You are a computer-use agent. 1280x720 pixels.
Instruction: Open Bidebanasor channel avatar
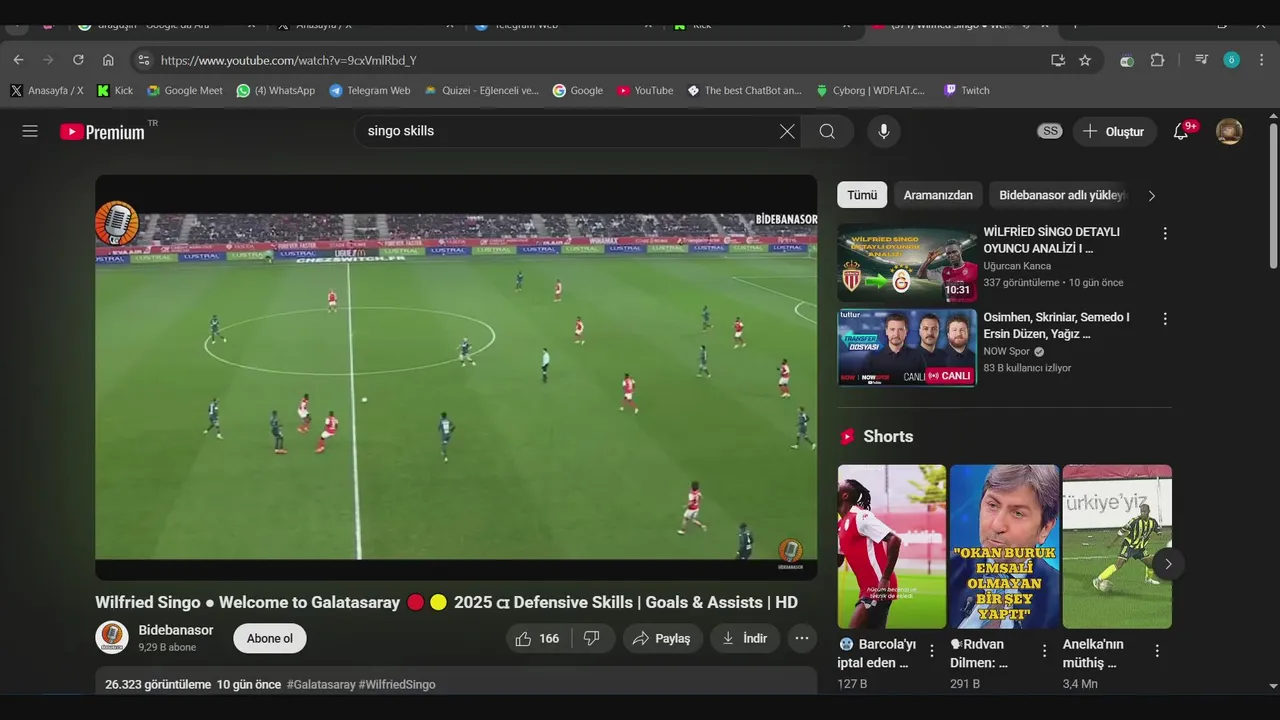tap(112, 638)
